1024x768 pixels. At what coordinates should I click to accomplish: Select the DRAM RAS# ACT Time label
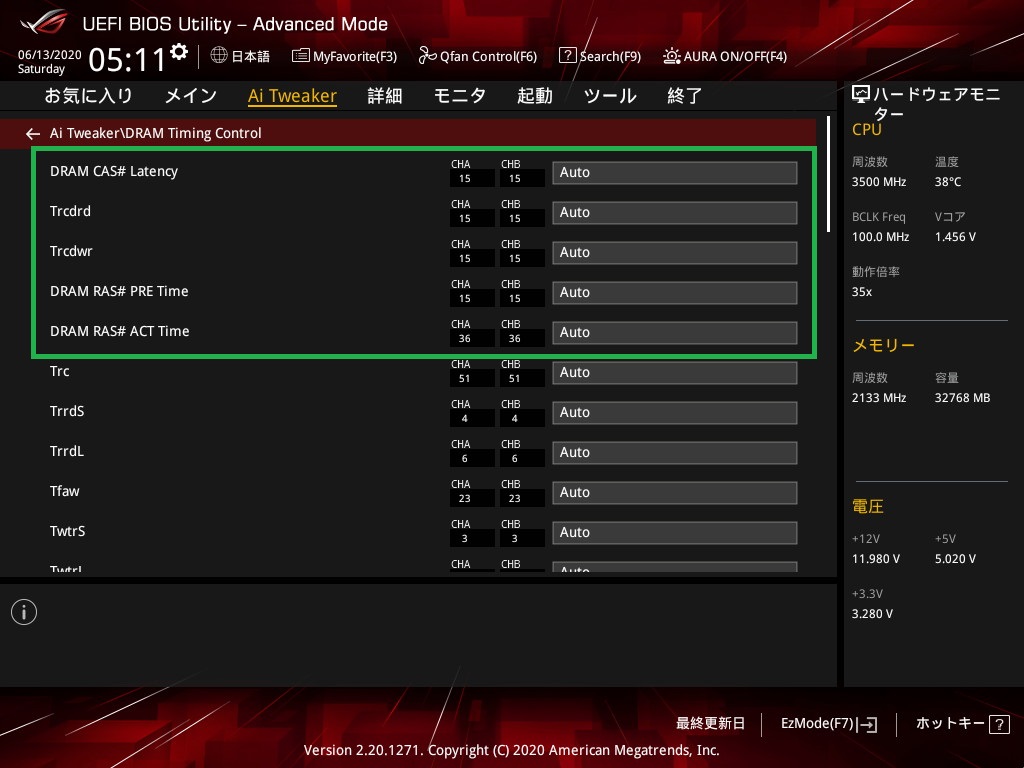pos(120,331)
